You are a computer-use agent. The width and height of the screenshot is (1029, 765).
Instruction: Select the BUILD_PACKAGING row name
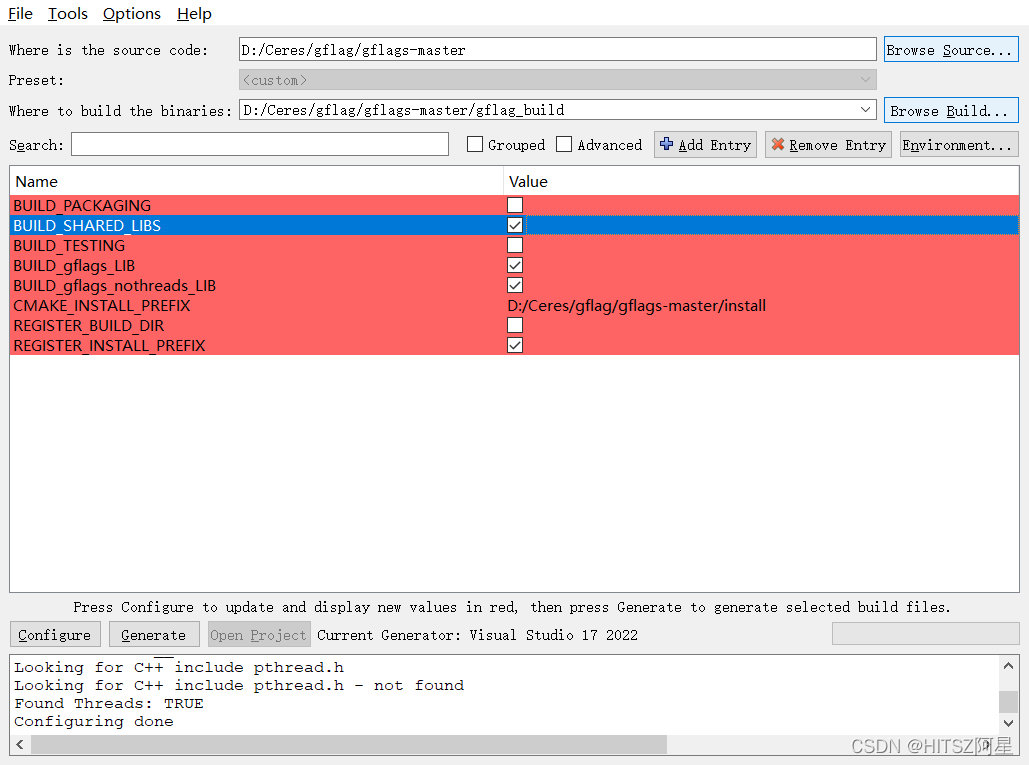[x=82, y=205]
